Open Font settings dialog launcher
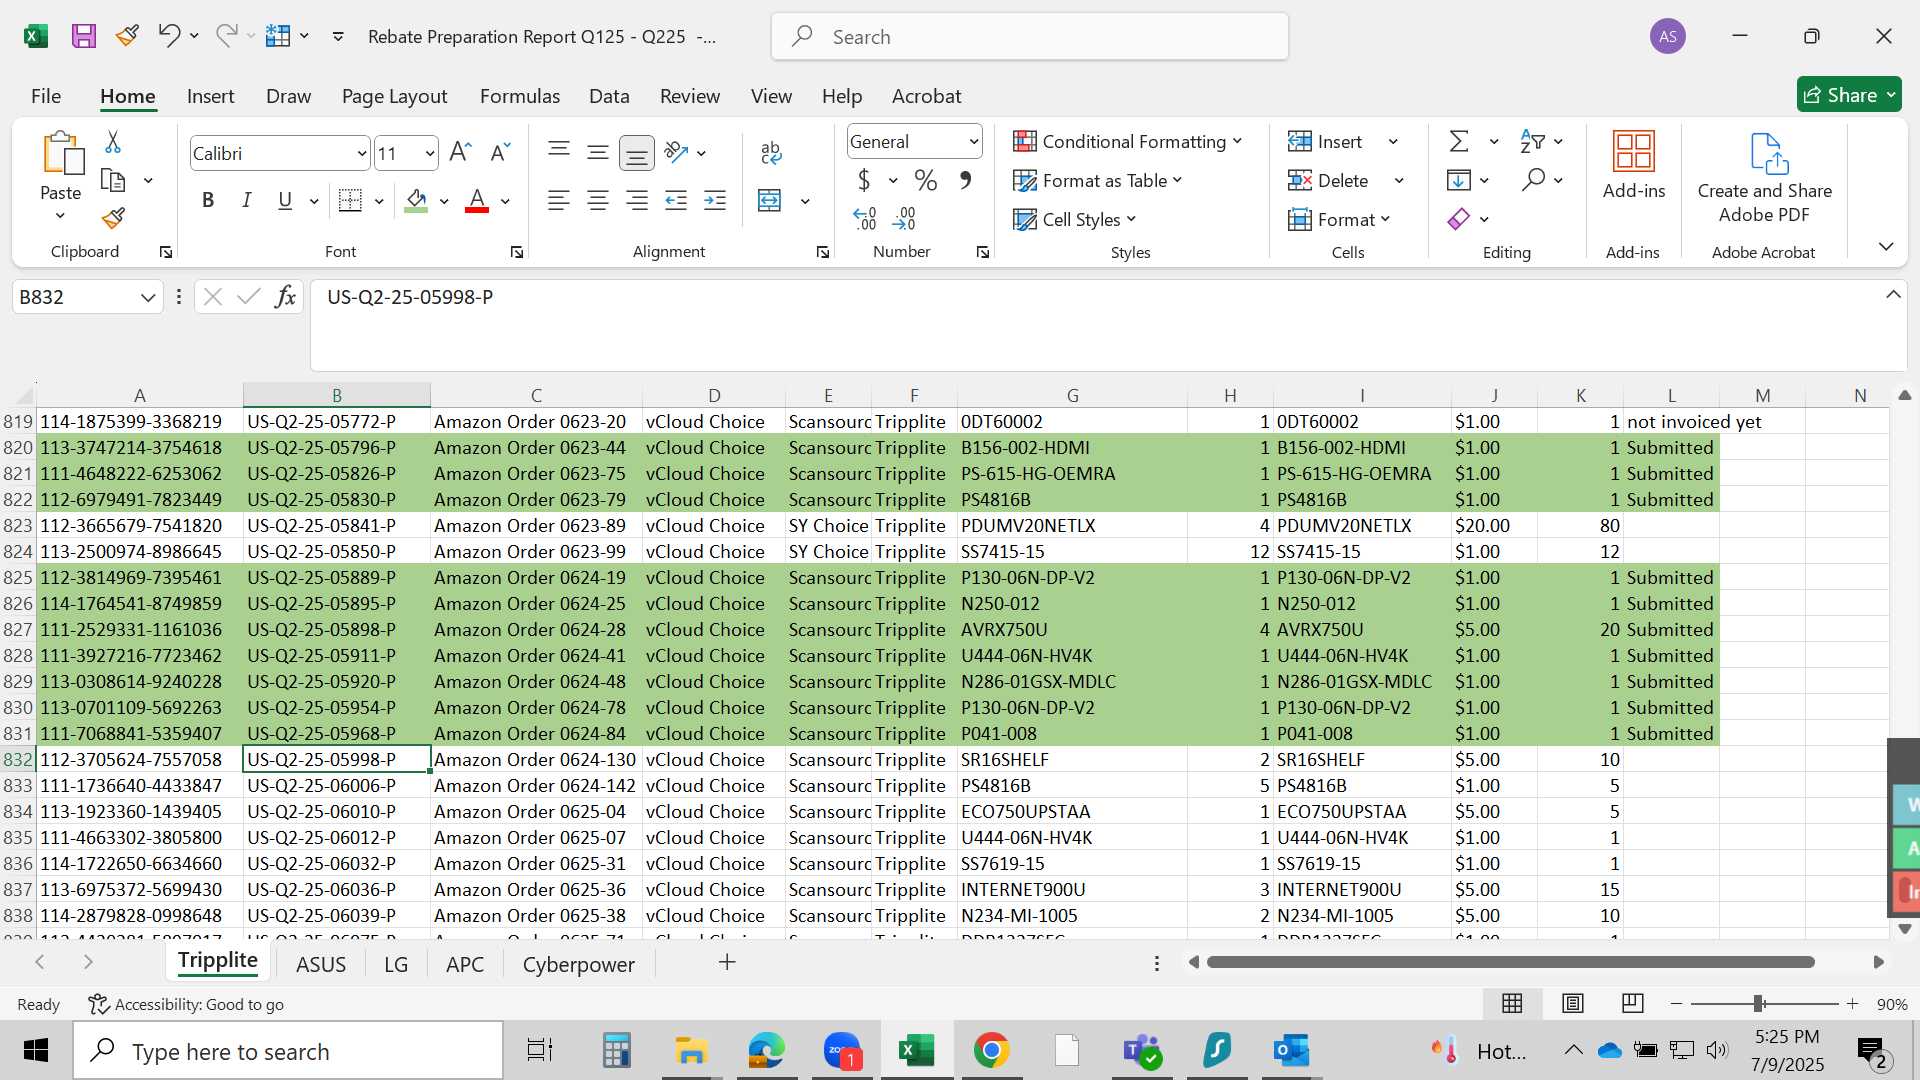Viewport: 1920px width, 1080px height. point(517,252)
